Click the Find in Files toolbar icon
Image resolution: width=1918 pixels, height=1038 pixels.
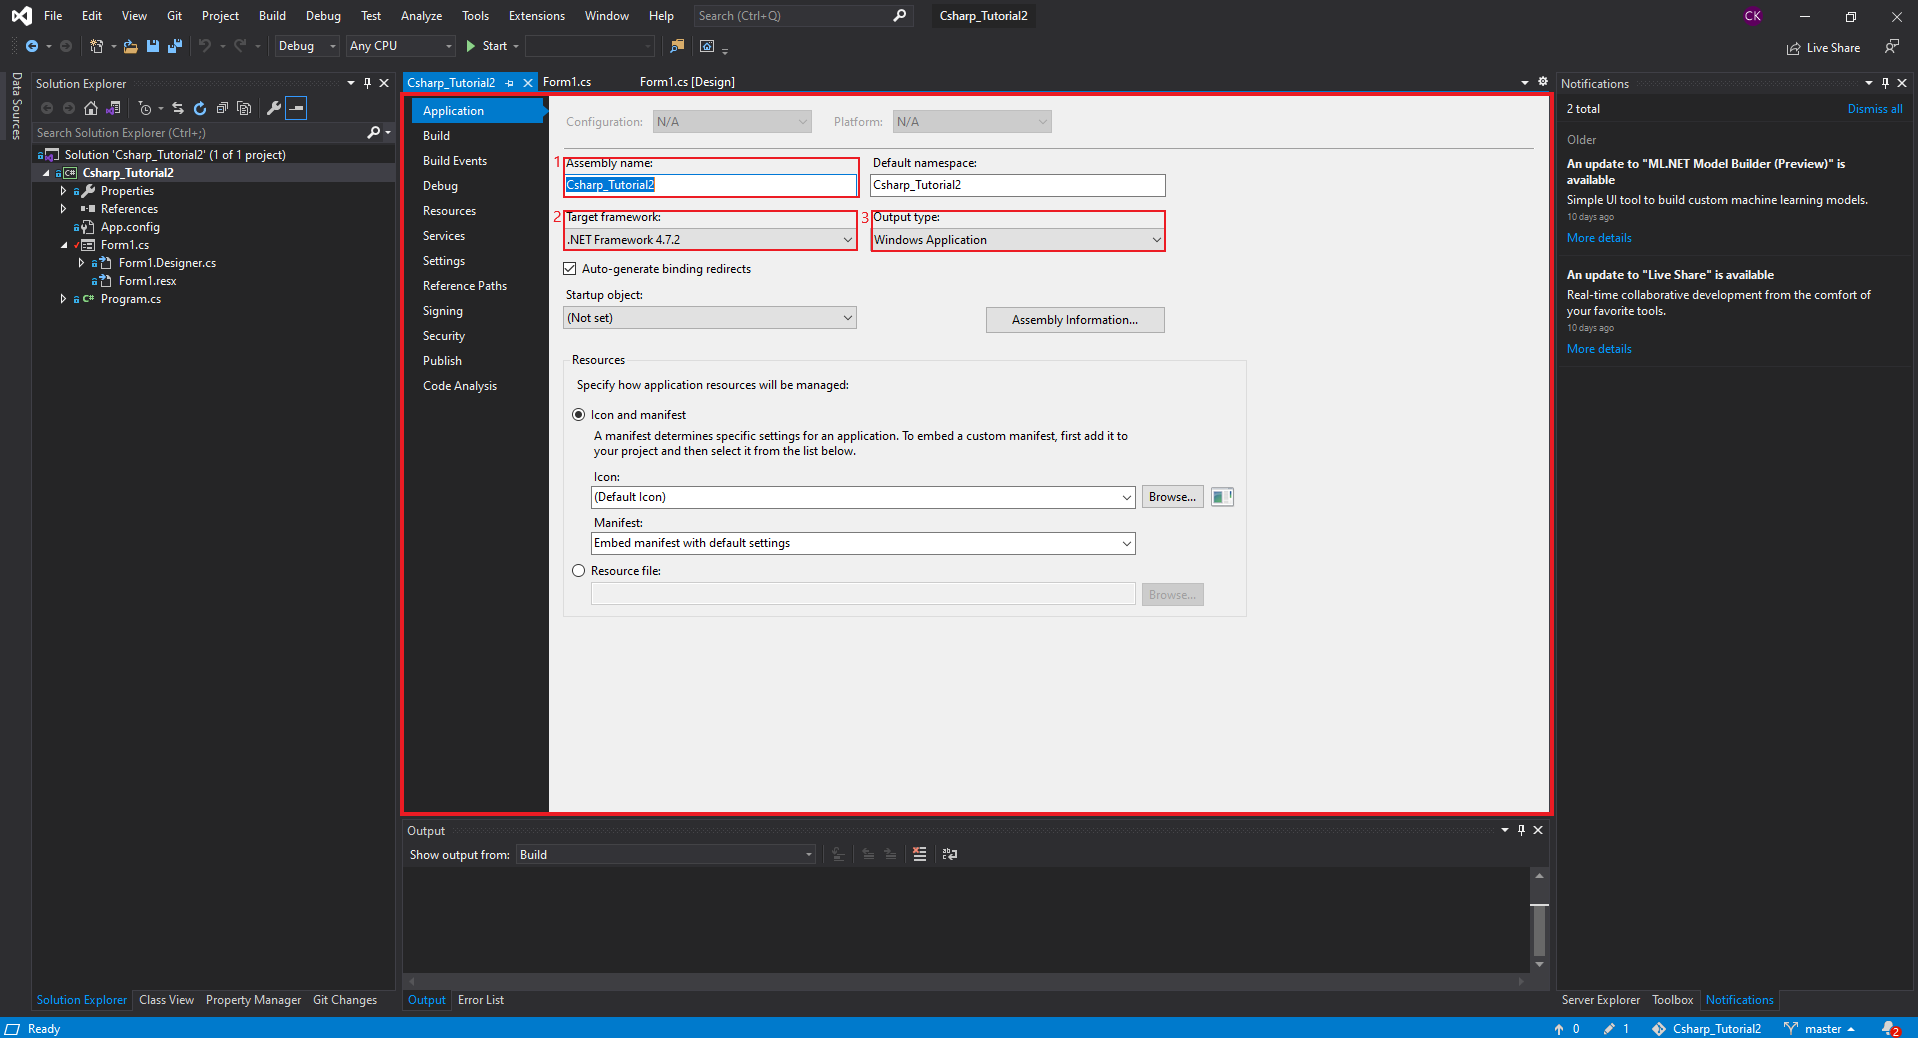(677, 46)
